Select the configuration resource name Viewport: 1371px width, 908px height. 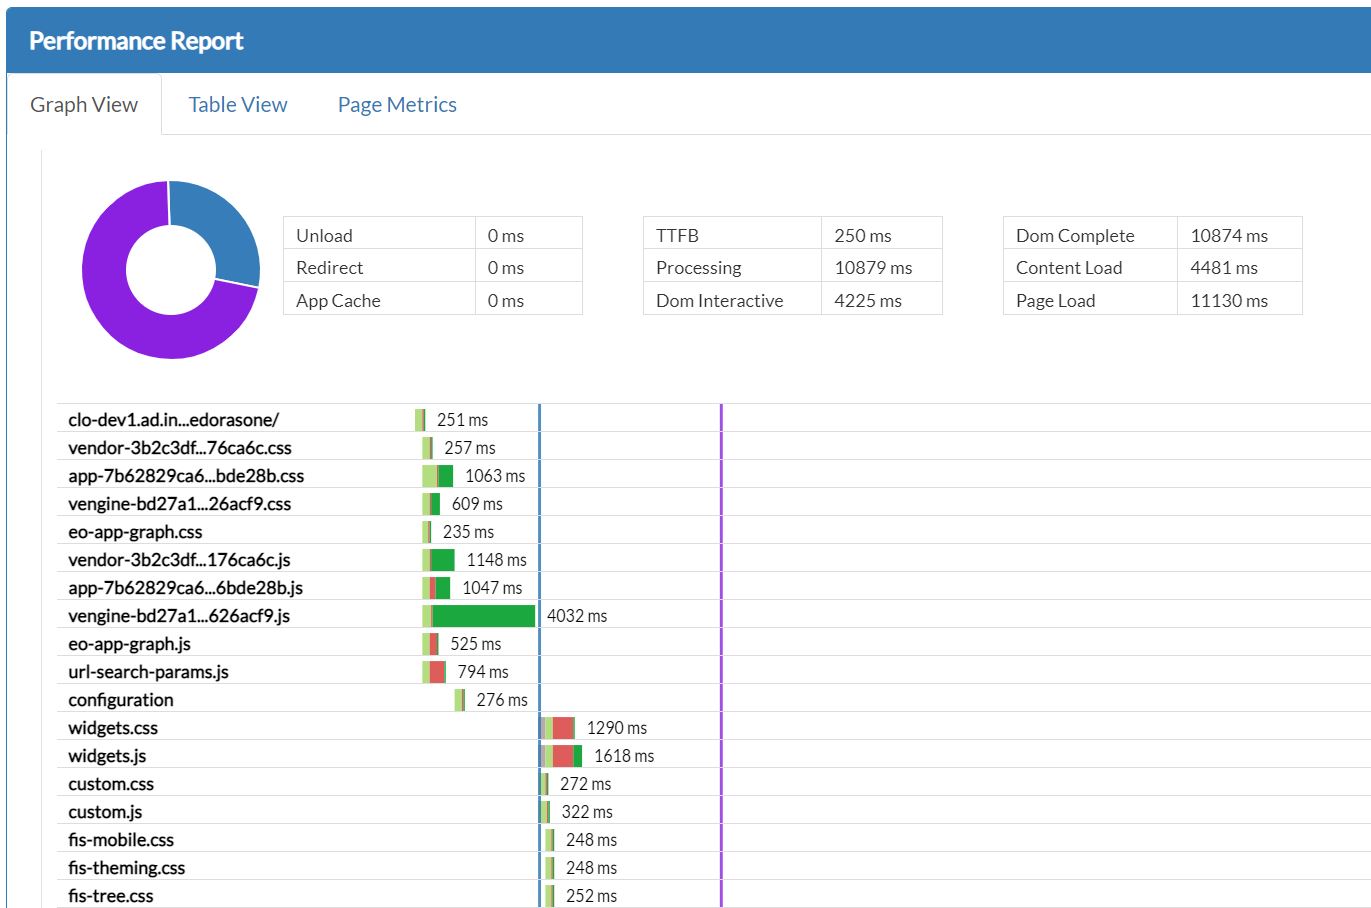(121, 700)
